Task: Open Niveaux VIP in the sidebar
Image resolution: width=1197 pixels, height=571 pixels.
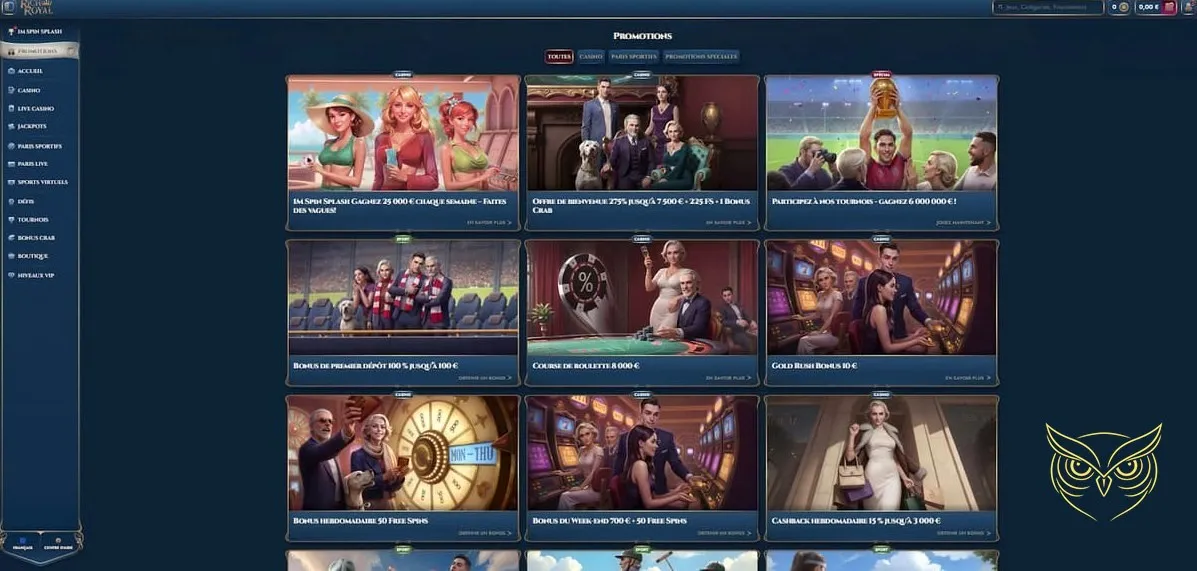Action: pos(35,275)
